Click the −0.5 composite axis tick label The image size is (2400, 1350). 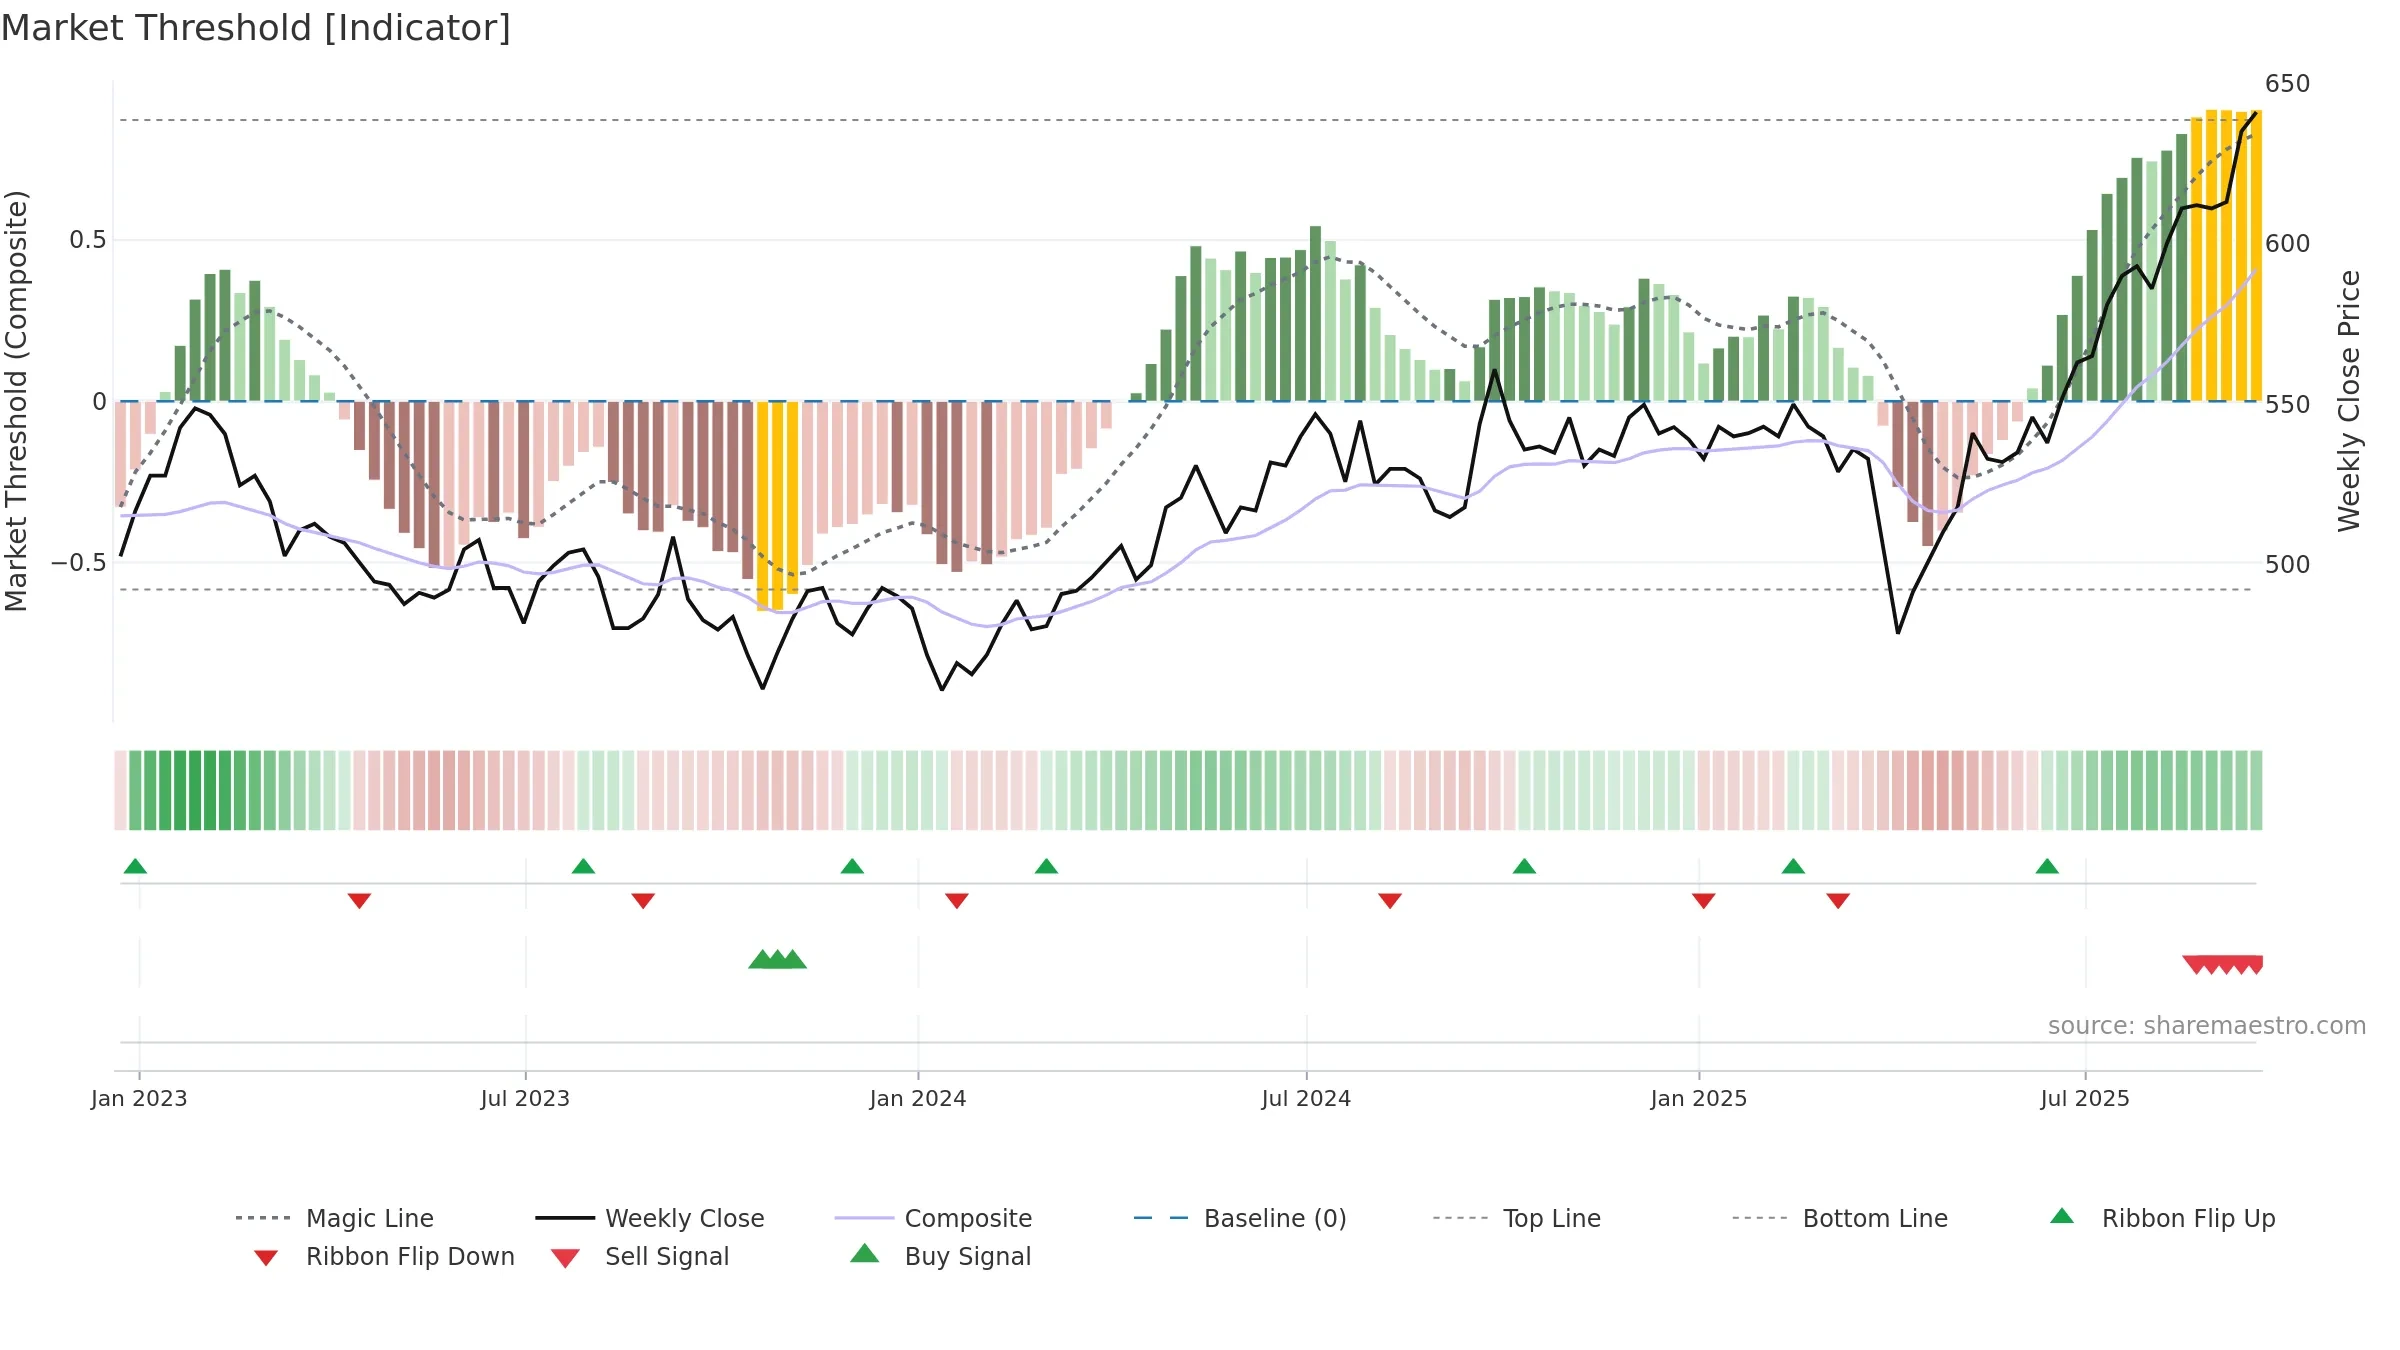click(79, 562)
